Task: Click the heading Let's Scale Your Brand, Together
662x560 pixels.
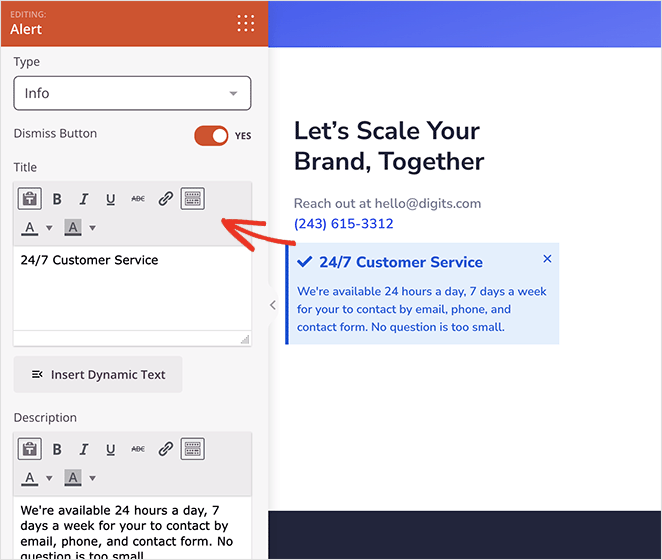Action: click(389, 146)
